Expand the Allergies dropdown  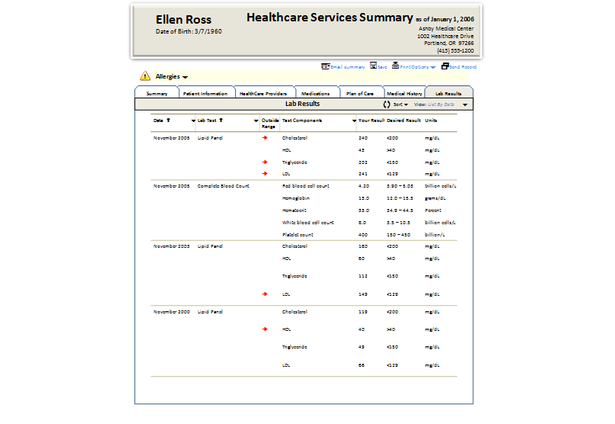tap(185, 77)
